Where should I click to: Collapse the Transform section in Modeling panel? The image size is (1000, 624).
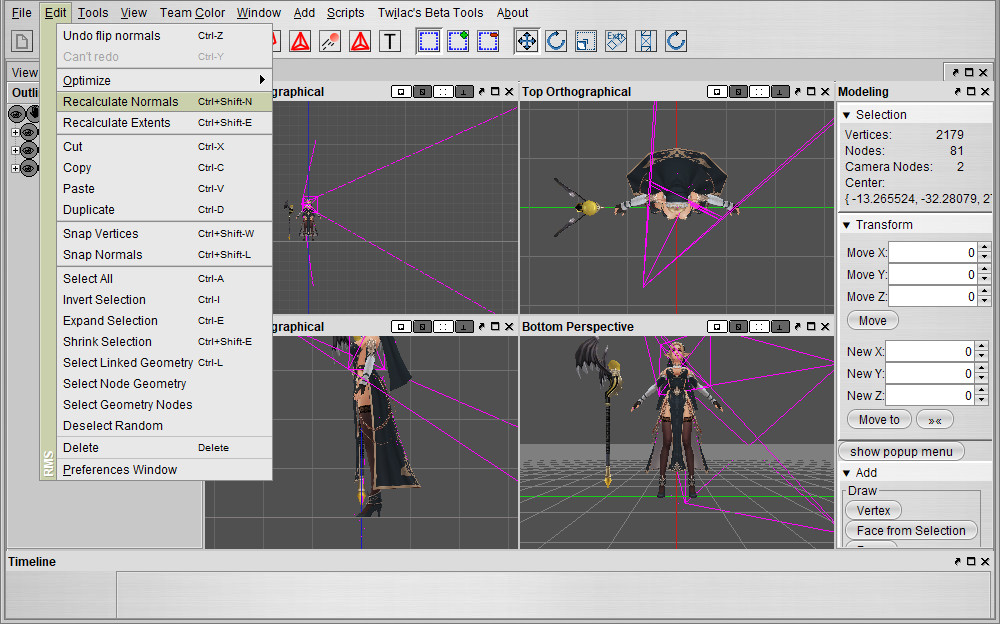[847, 225]
